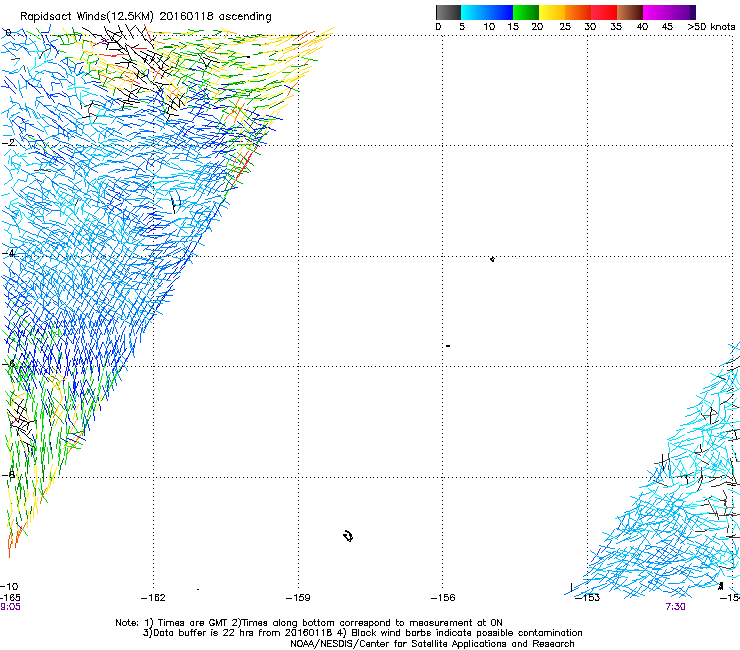Viewport: 740px width, 650px height.
Task: Select the gray 0-5 knots legend swatch
Action: click(448, 12)
